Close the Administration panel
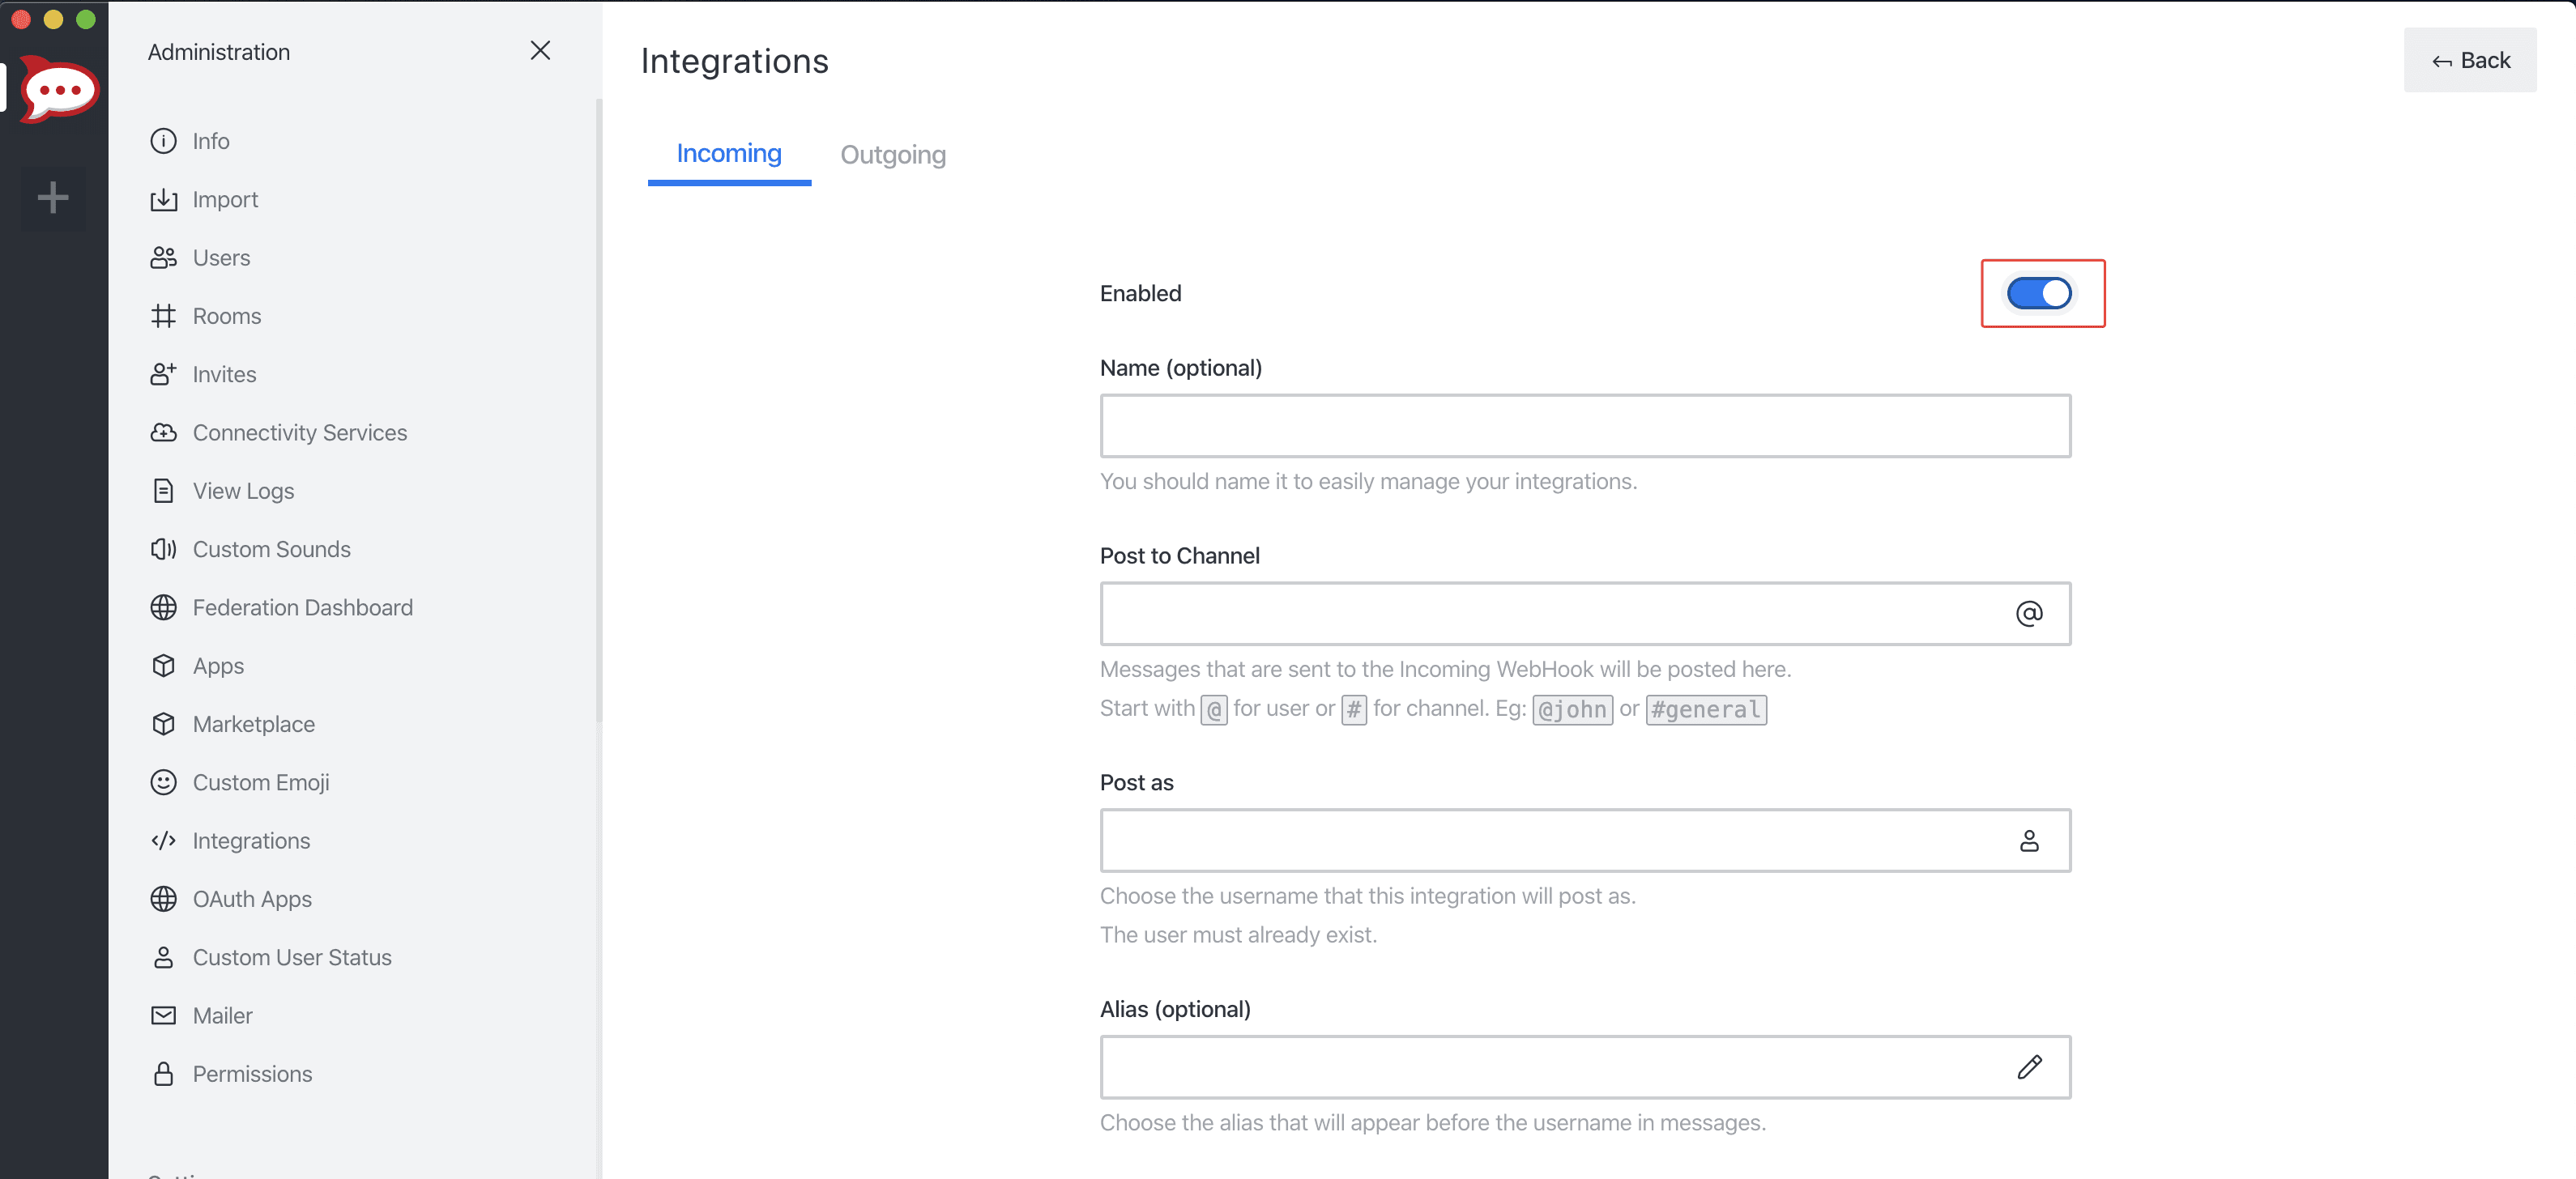The height and width of the screenshot is (1179, 2576). coord(540,50)
